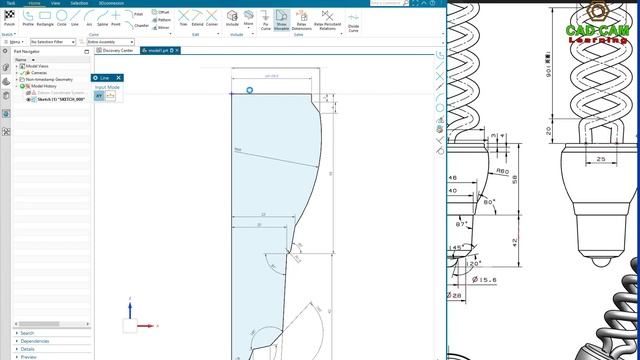
Task: Click the Fix Curve tool
Action: click(x=266, y=20)
